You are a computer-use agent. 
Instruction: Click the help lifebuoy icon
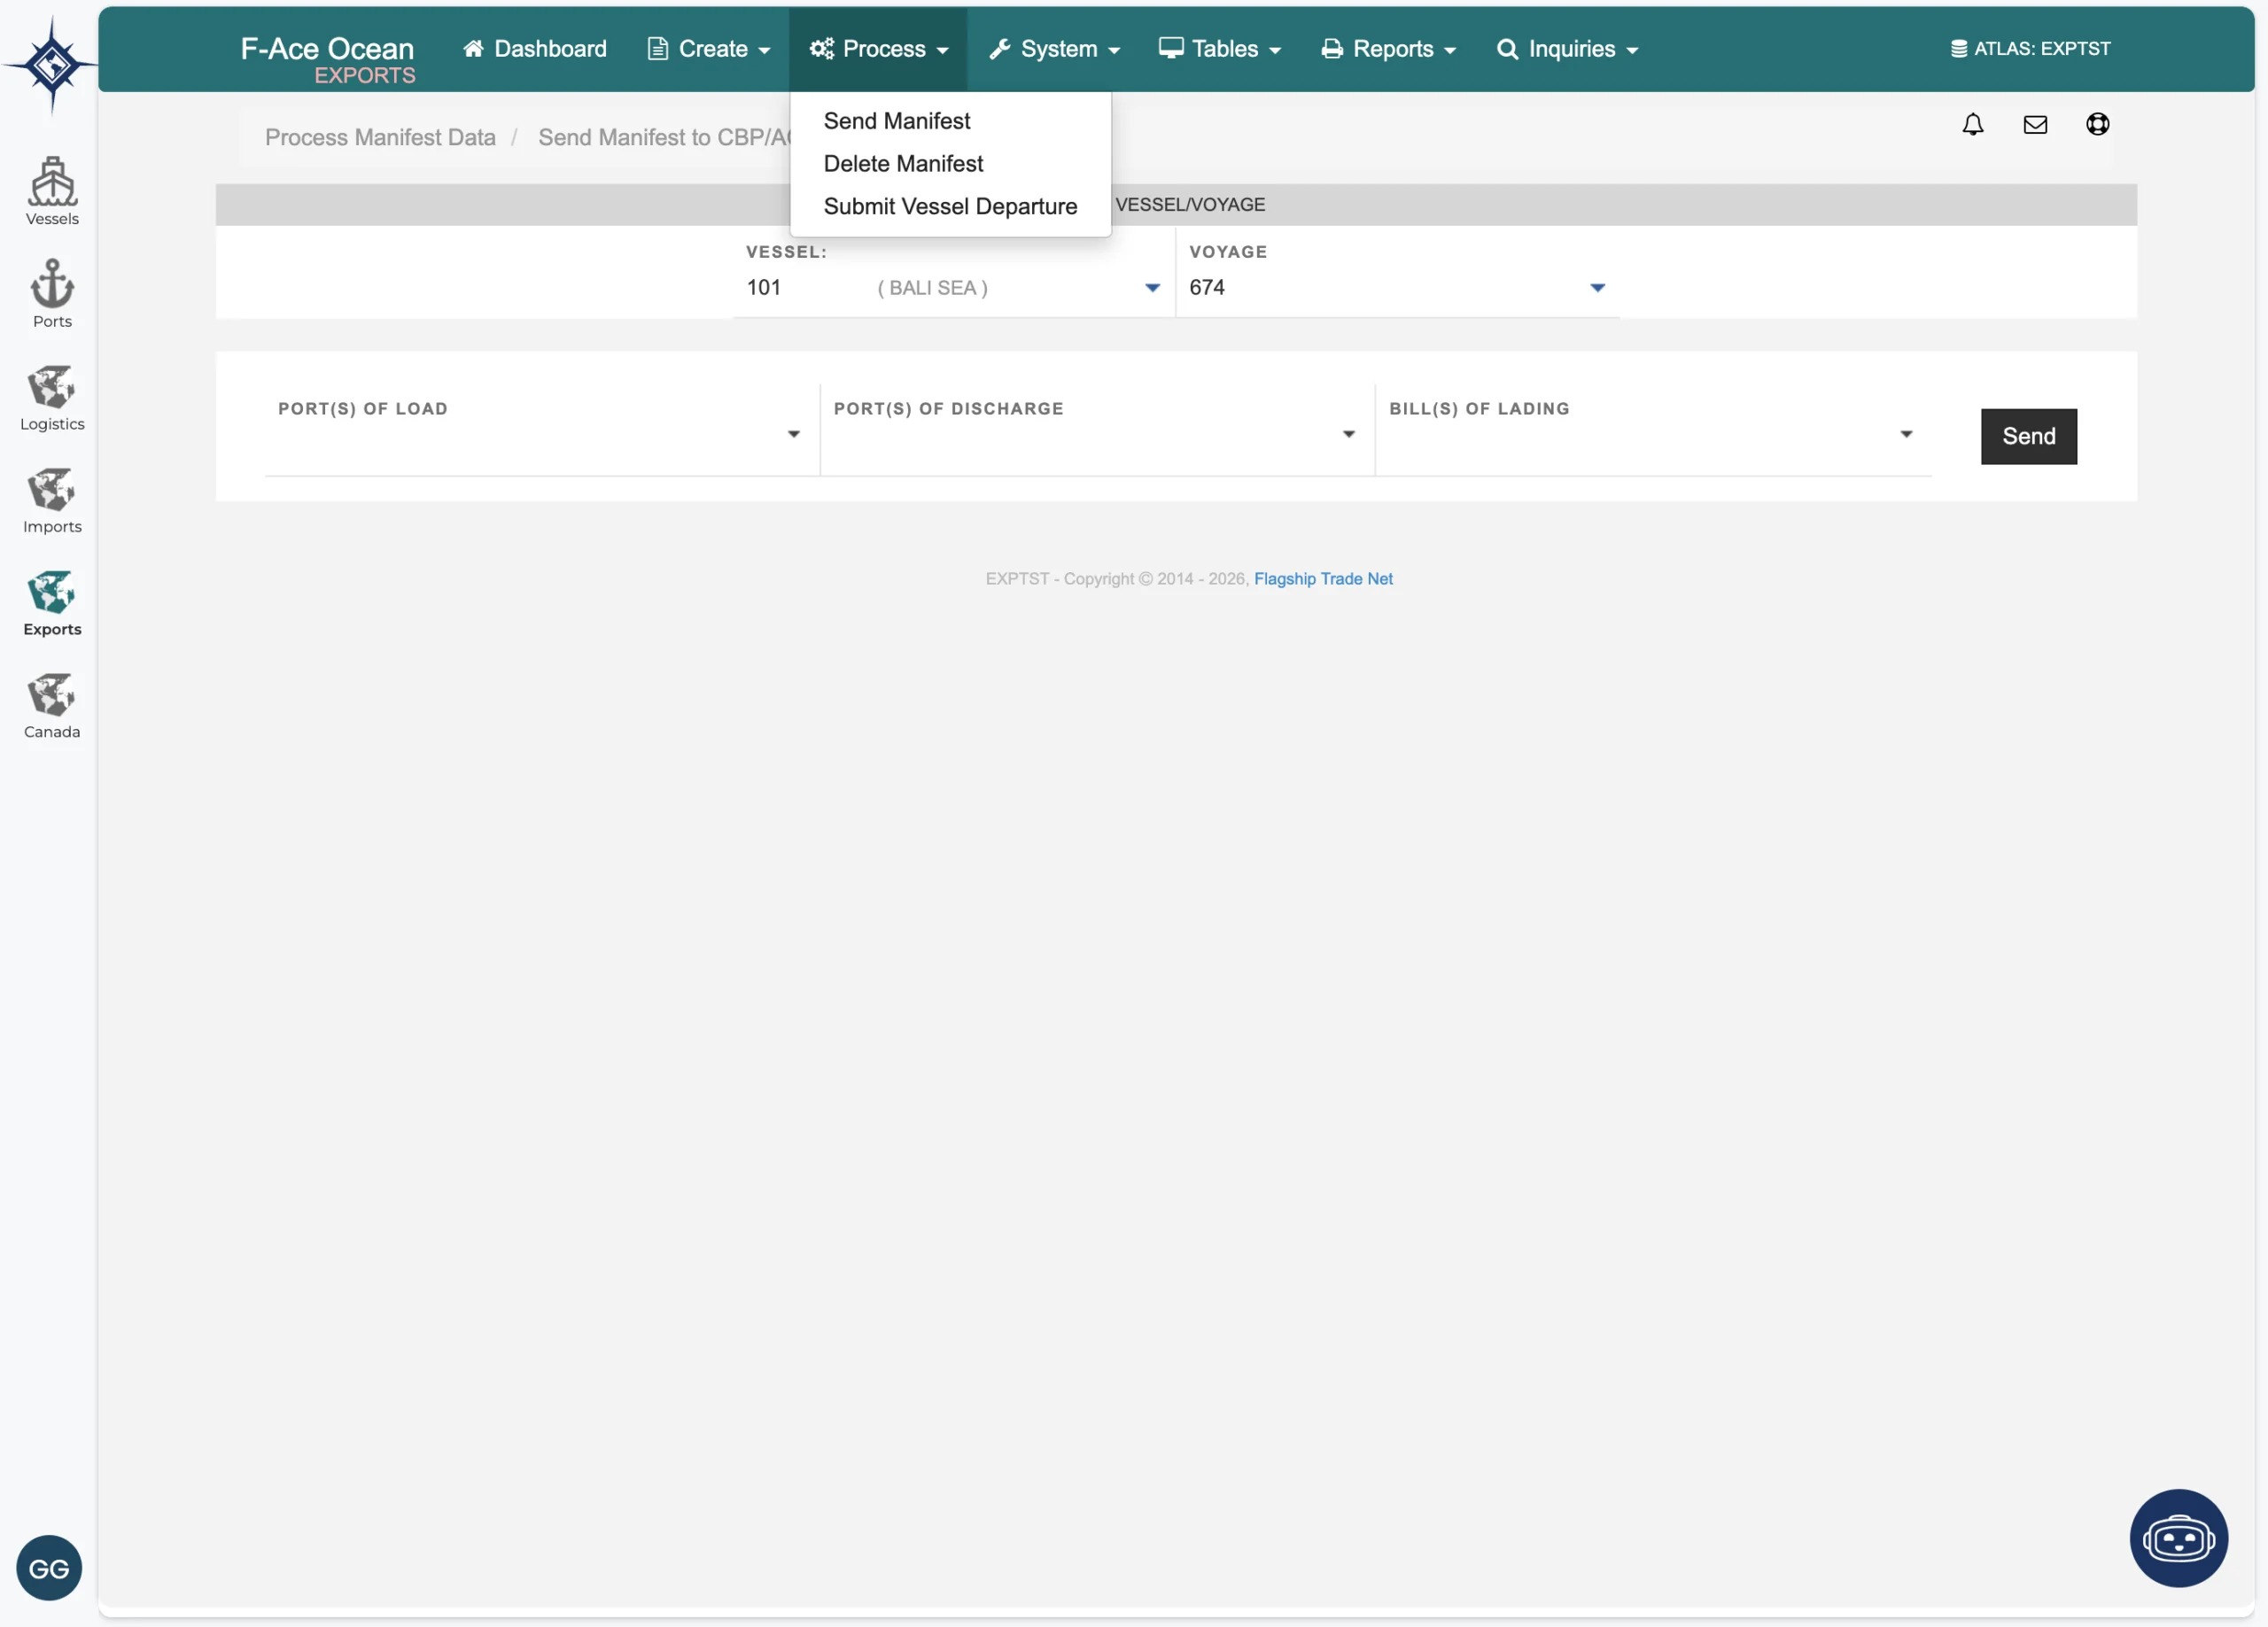coord(2097,124)
